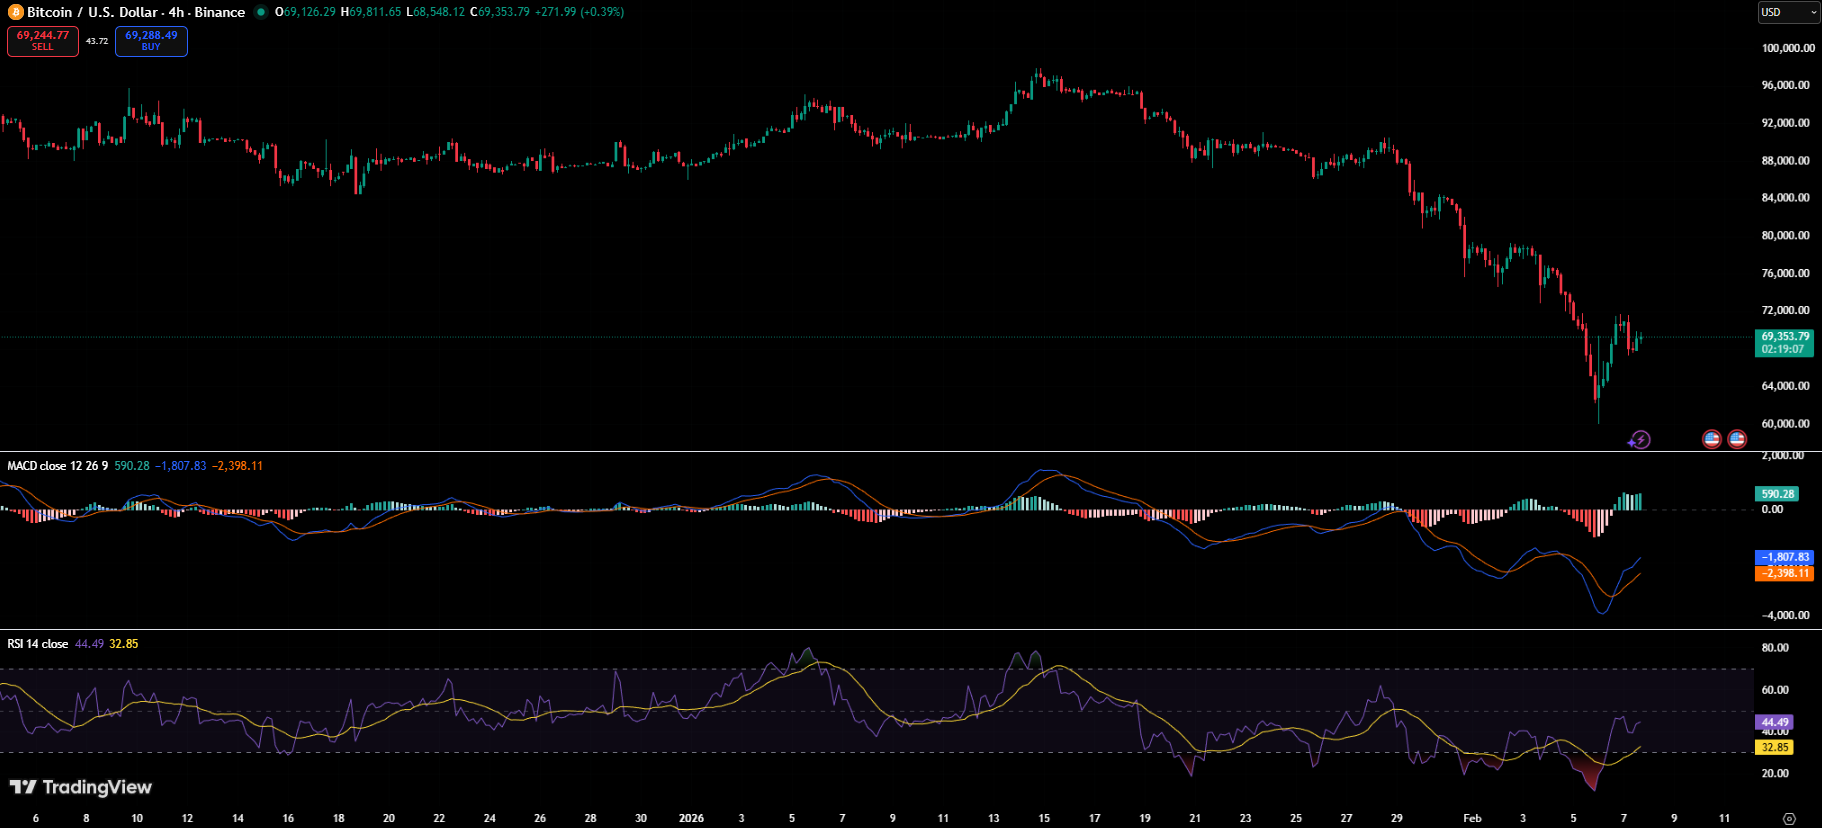Viewport: 1822px width, 828px height.
Task: Select the MACD close 12 26 9 legend
Action: pos(58,466)
